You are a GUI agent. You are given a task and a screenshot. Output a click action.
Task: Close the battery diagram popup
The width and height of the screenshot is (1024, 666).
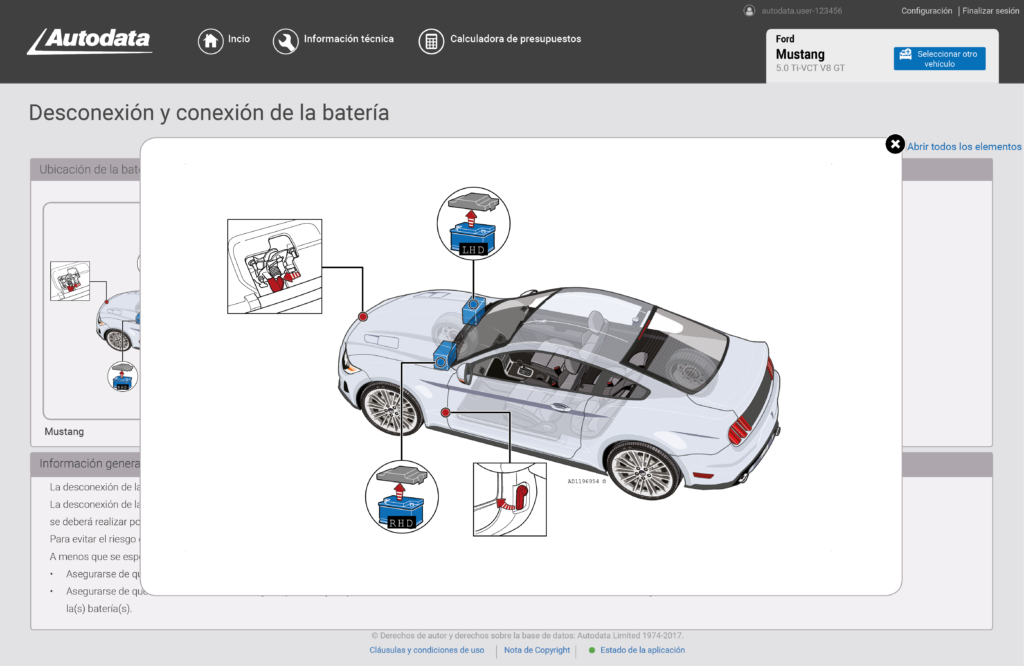895,145
